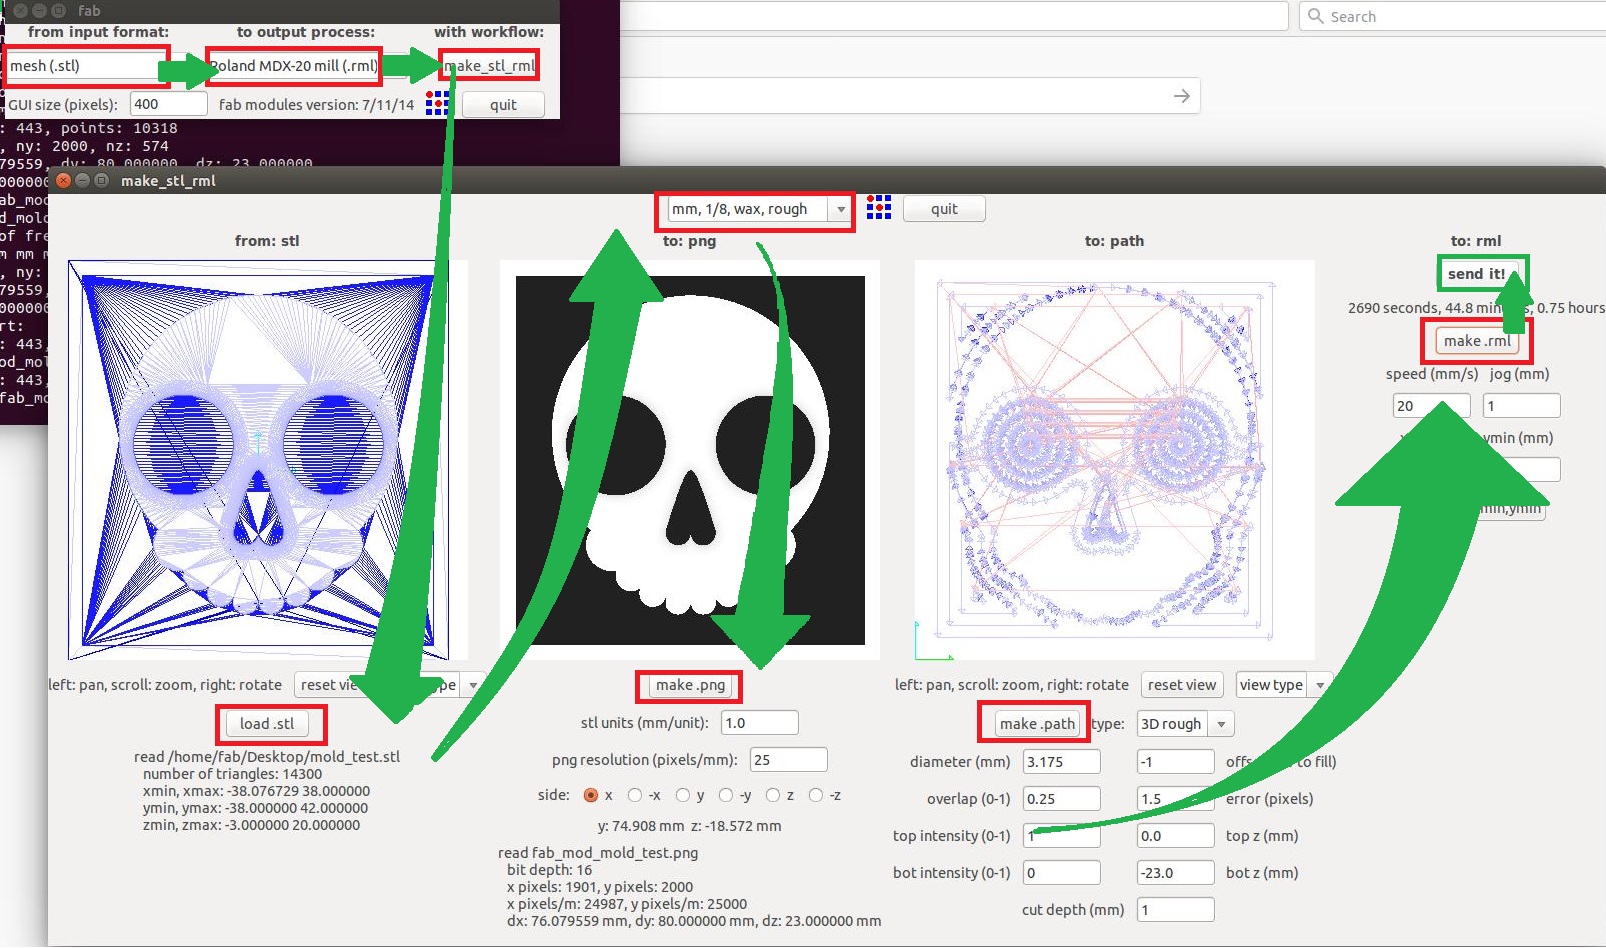Click the logo icon beside make_stl_rml quit
Viewport: 1606px width, 948px height.
tap(879, 208)
